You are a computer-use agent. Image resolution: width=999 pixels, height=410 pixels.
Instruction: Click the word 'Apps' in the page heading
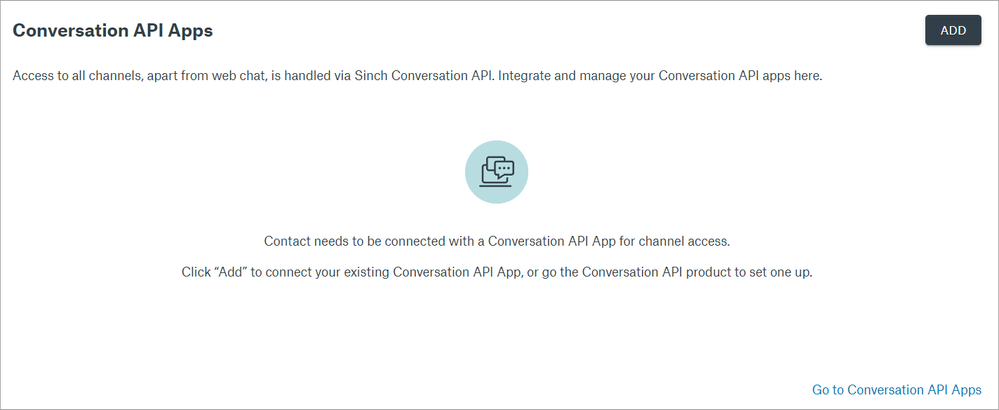[192, 30]
